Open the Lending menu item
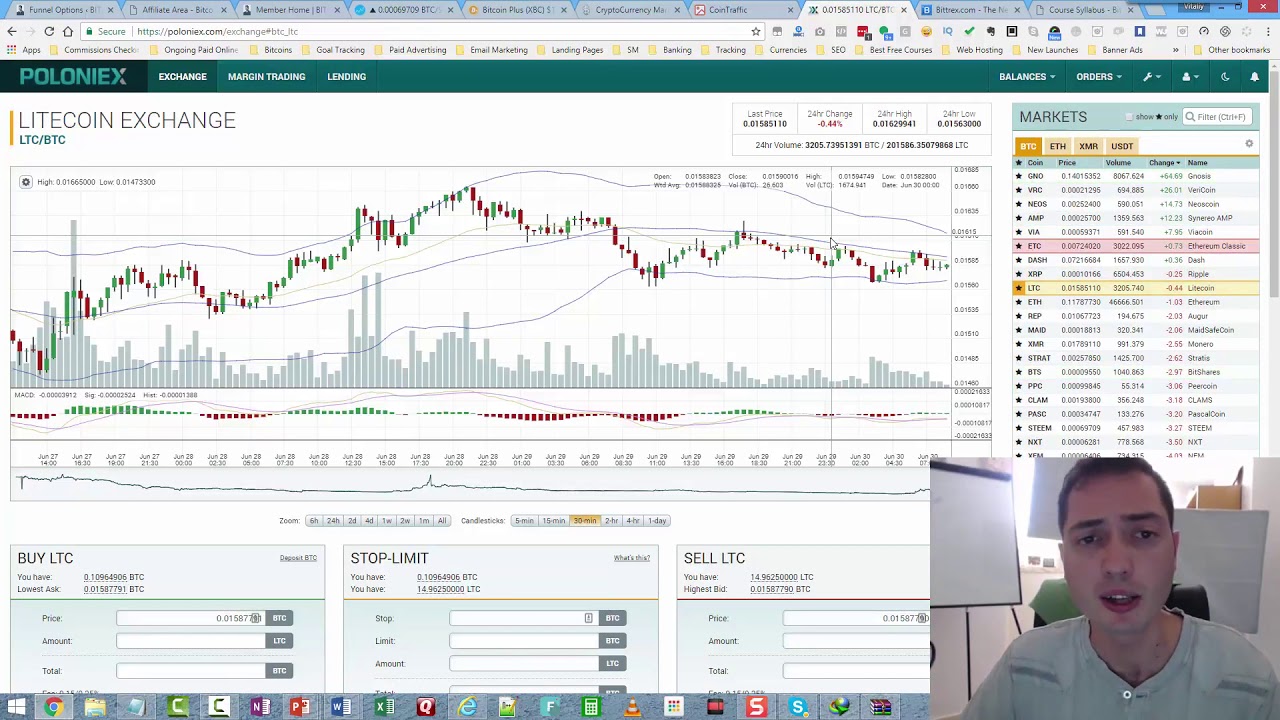 (346, 76)
